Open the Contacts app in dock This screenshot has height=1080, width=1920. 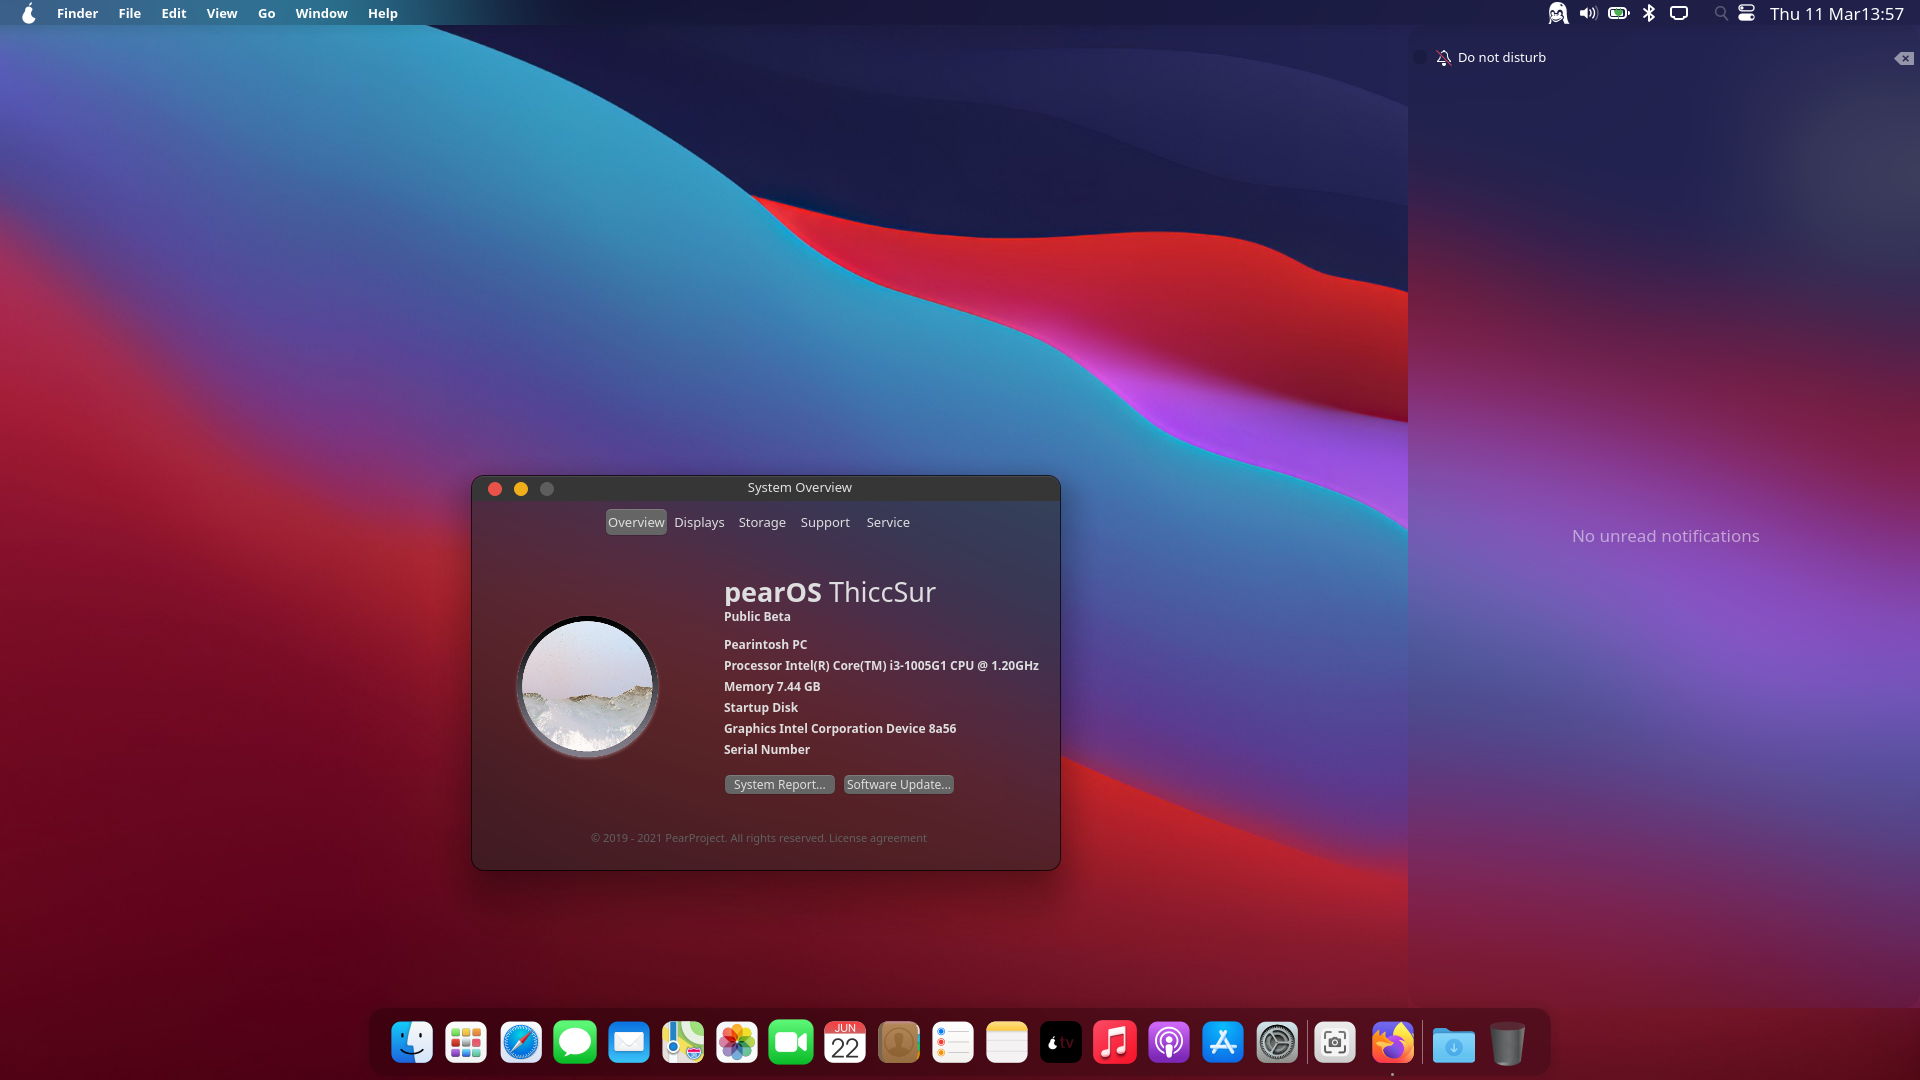point(899,1043)
